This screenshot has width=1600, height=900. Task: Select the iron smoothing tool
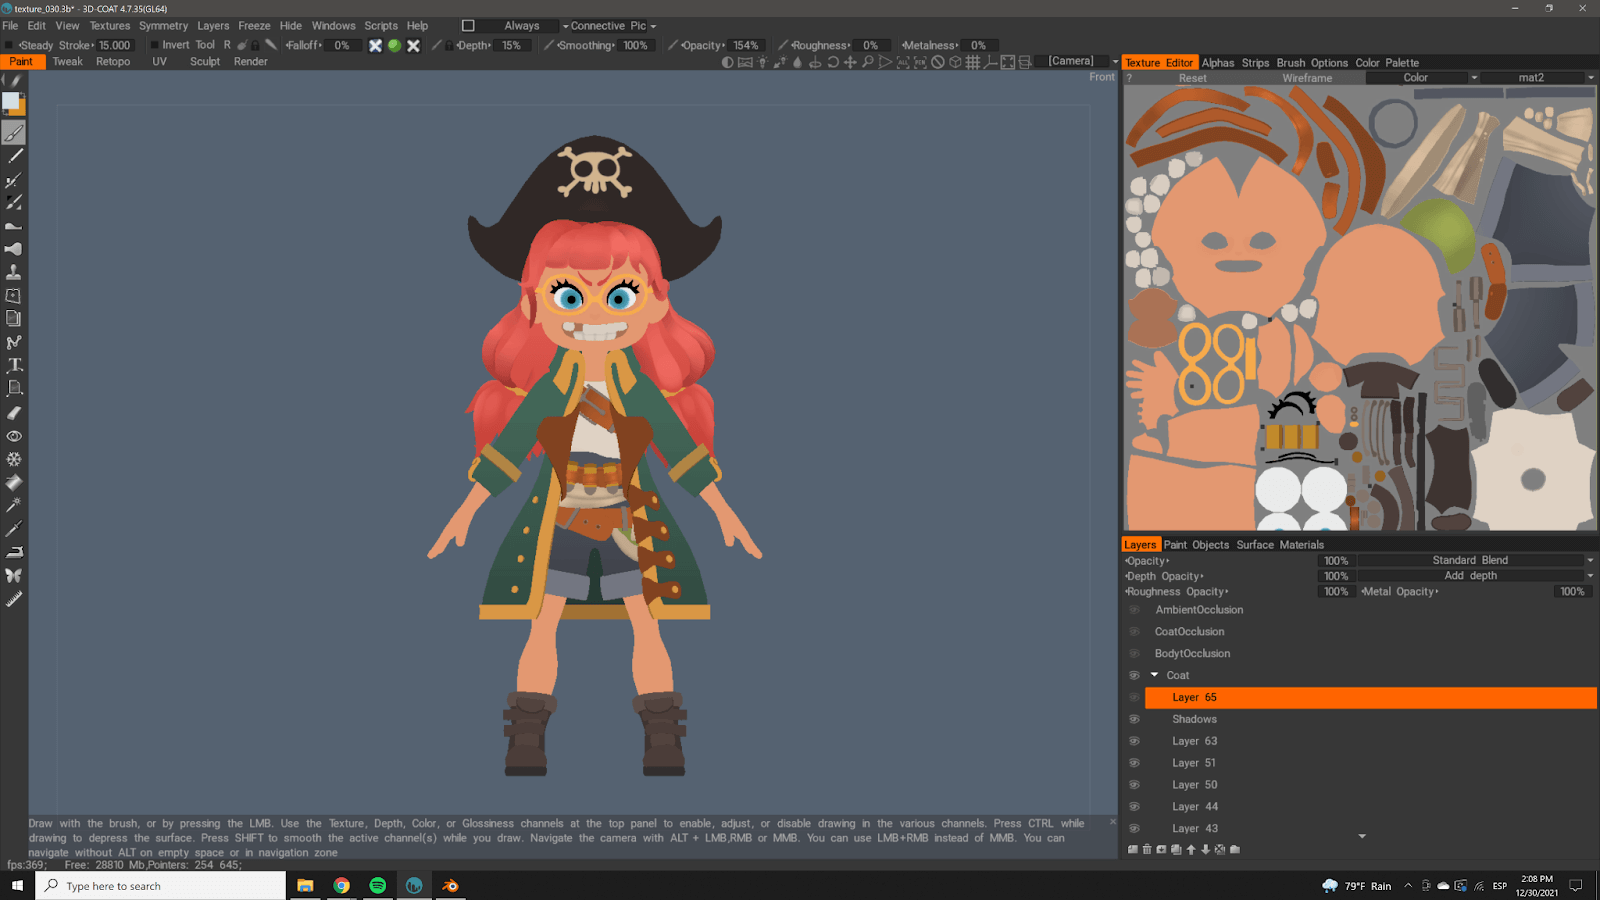[x=14, y=552]
